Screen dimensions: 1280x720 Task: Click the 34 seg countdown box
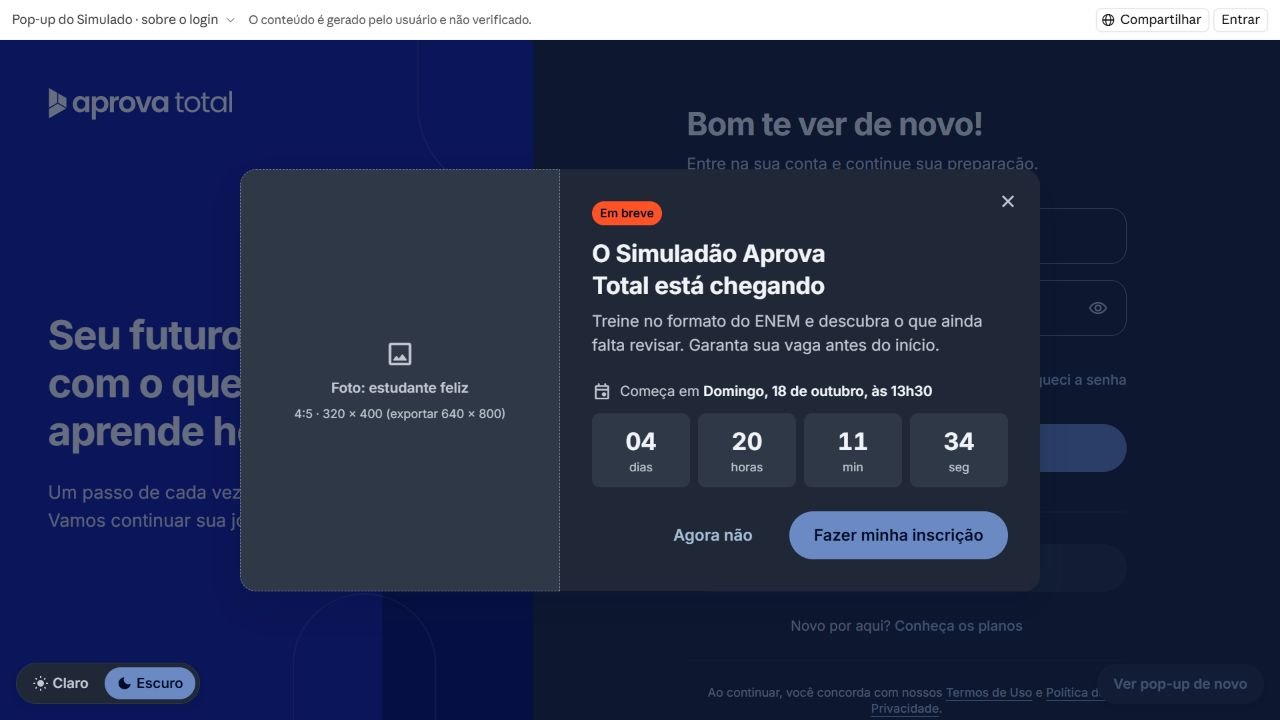pos(959,450)
